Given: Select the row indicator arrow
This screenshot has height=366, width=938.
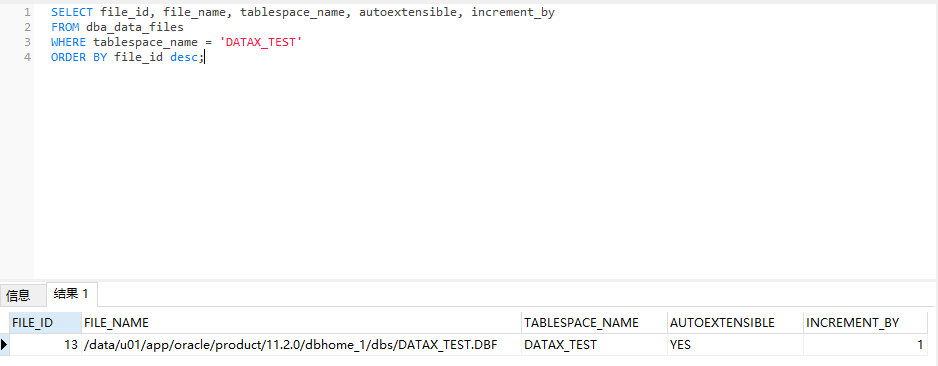Looking at the screenshot, I should pos(5,344).
